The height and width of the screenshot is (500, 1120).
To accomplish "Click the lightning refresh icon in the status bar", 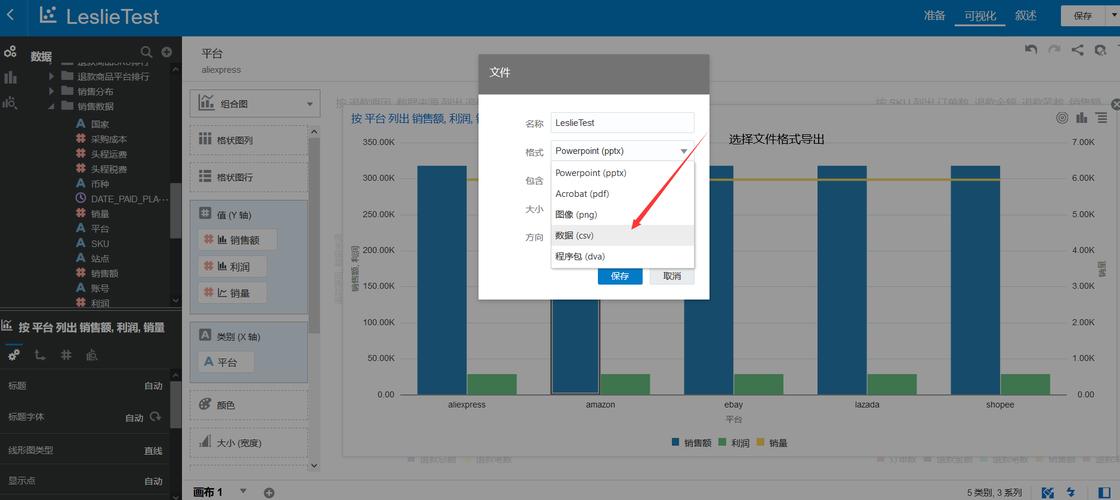I will (x=1071, y=492).
